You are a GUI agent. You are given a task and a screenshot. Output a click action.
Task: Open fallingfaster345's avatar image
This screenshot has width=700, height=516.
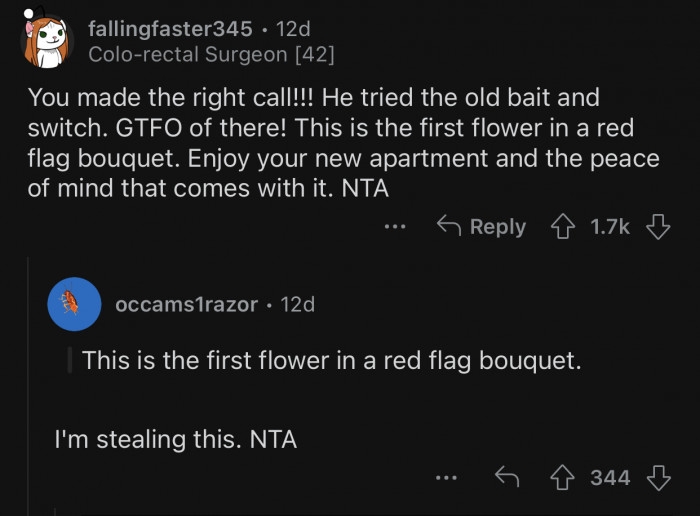point(48,41)
